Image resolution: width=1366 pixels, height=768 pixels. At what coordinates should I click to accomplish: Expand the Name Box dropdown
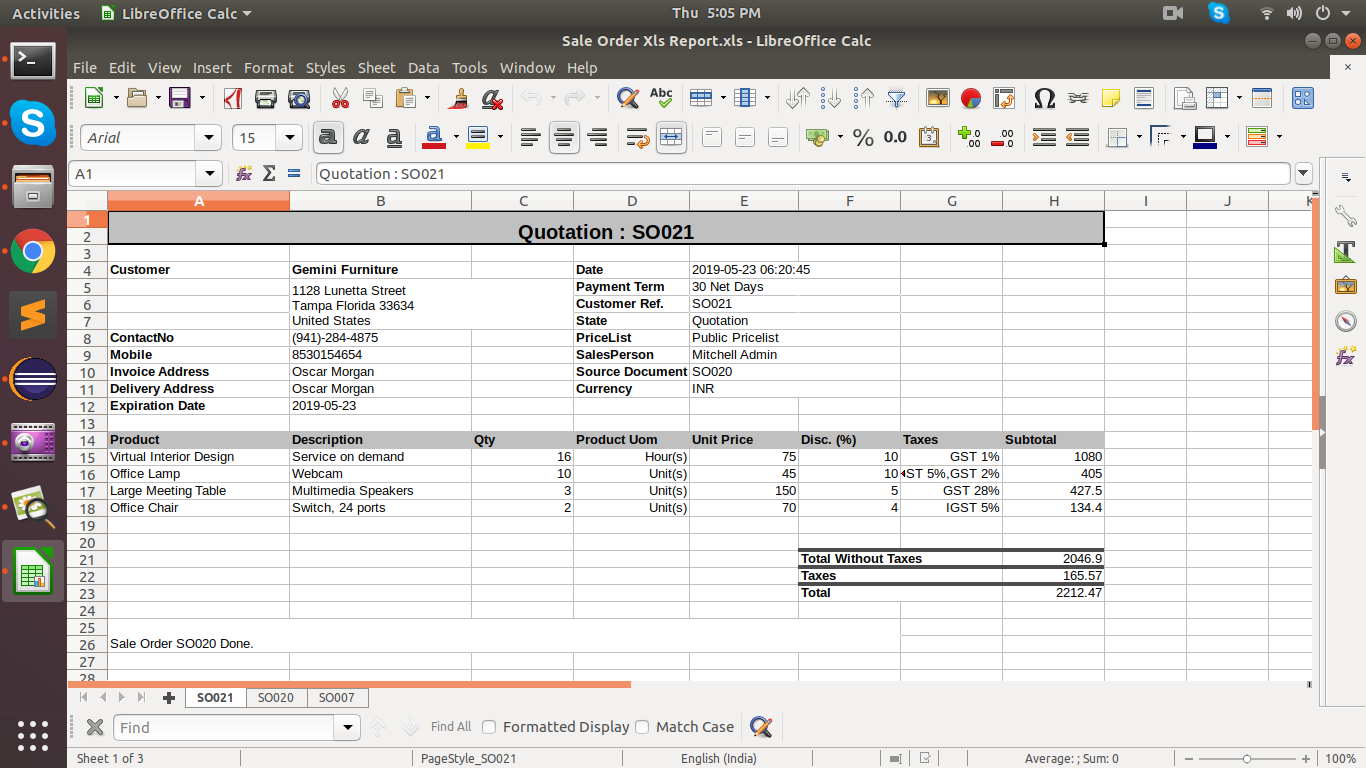(x=209, y=174)
